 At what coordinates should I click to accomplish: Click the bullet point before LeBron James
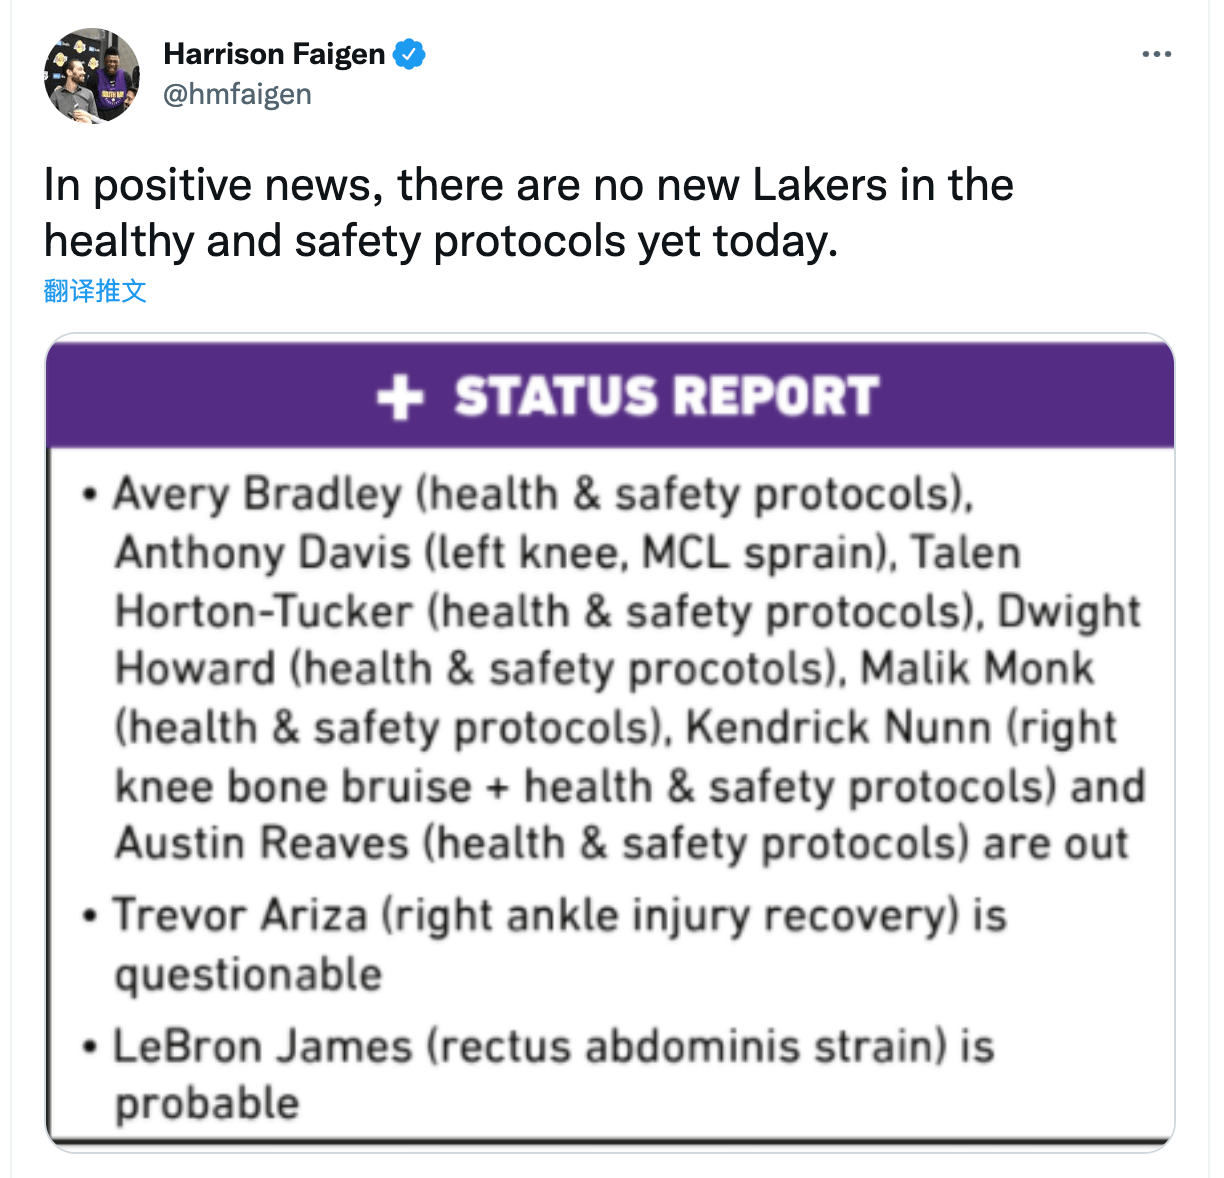pos(90,1048)
